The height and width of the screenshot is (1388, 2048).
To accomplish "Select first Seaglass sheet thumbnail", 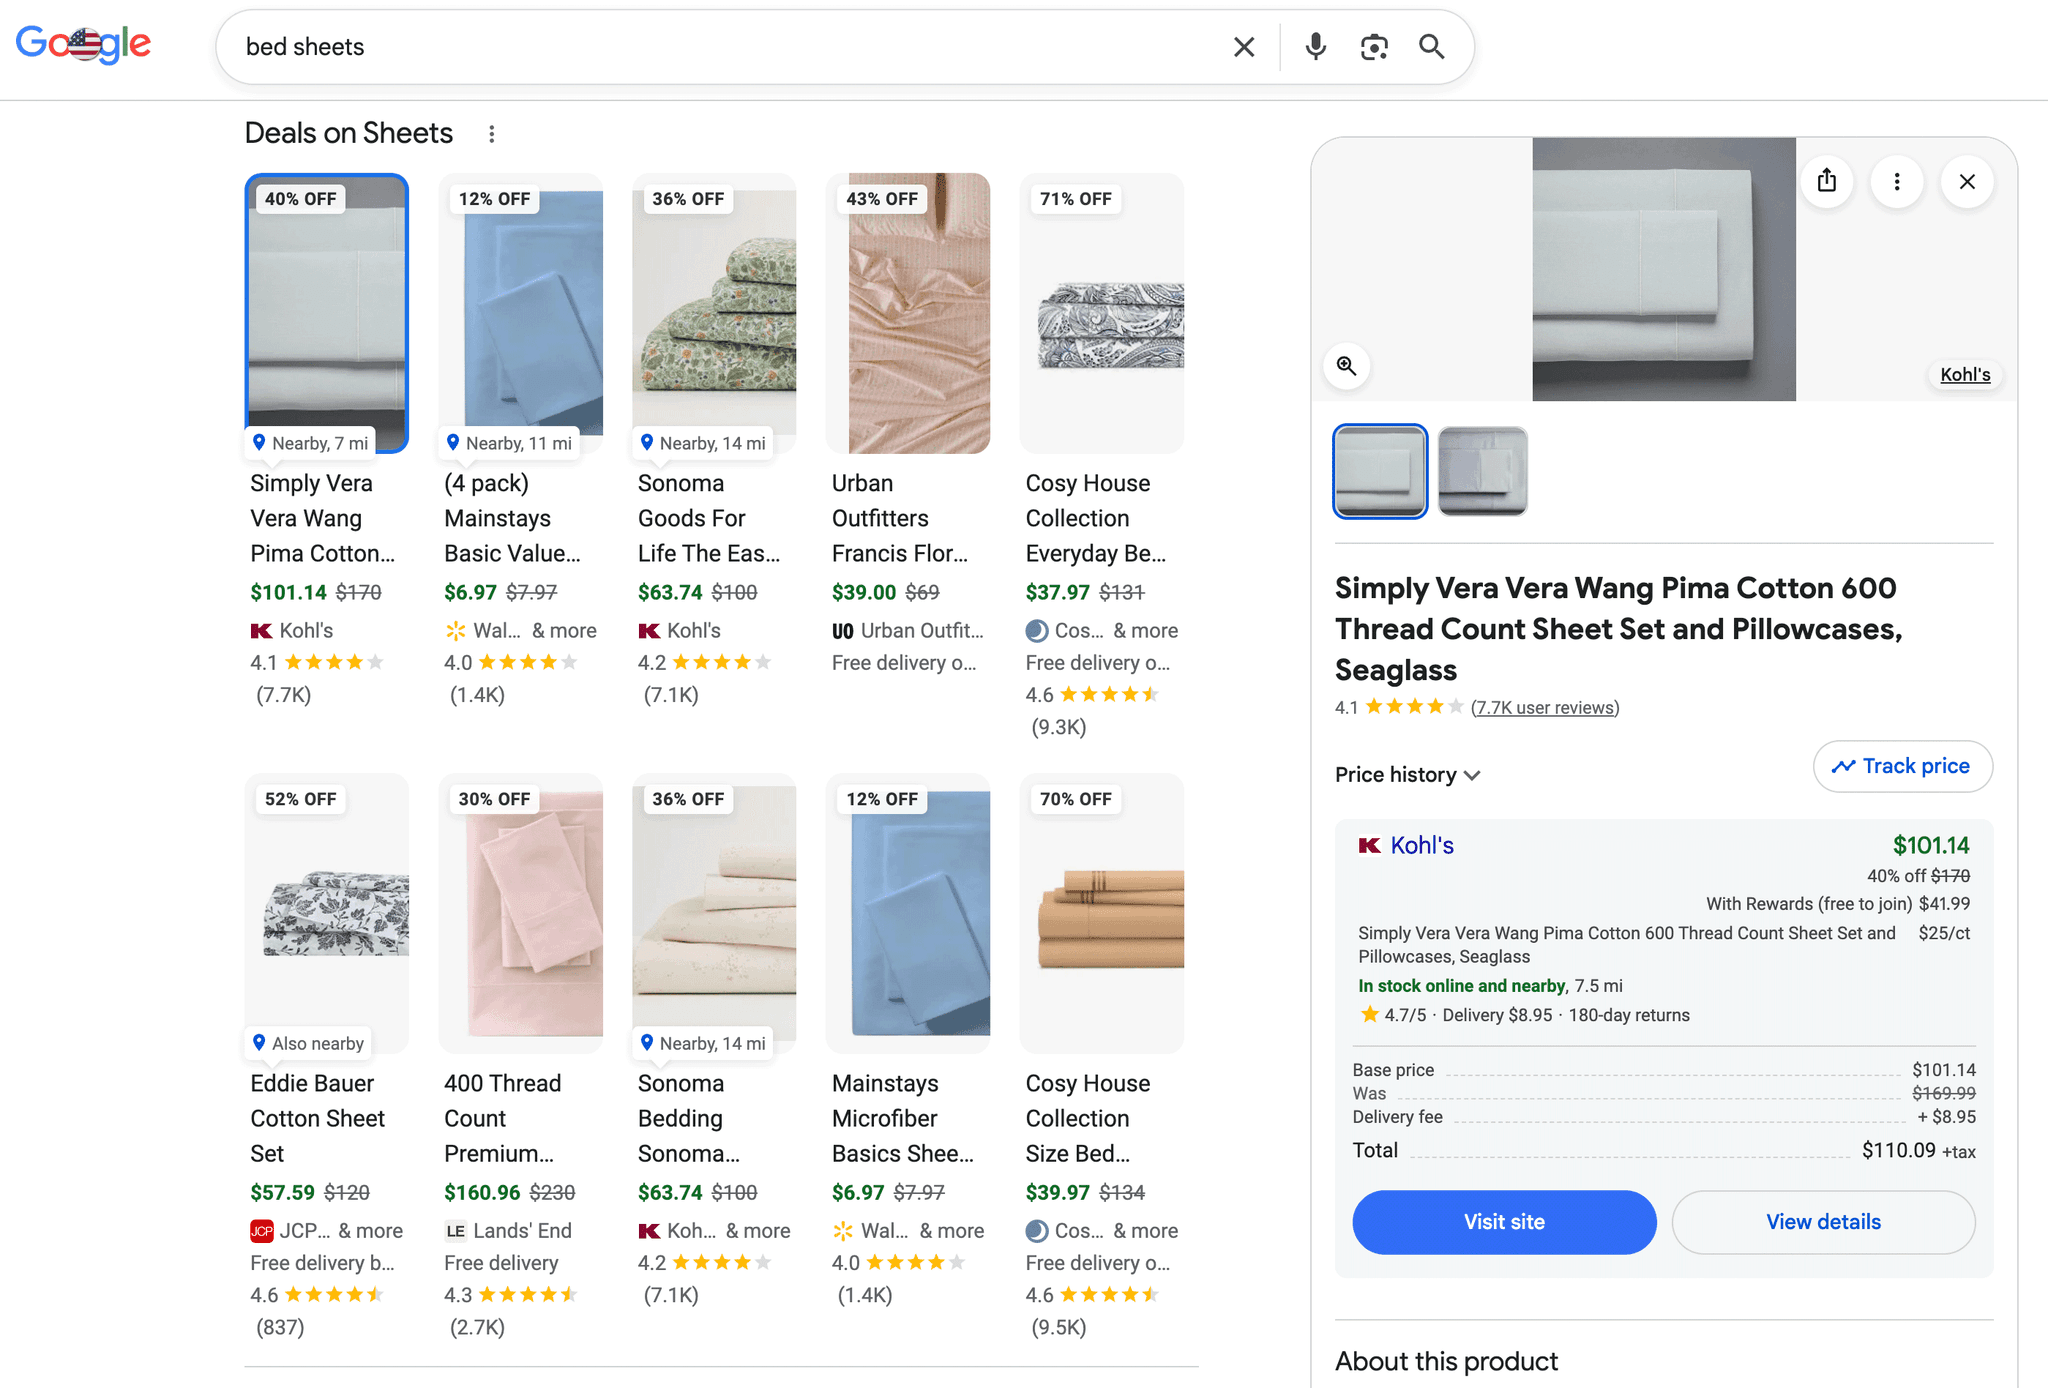I will [x=1380, y=471].
